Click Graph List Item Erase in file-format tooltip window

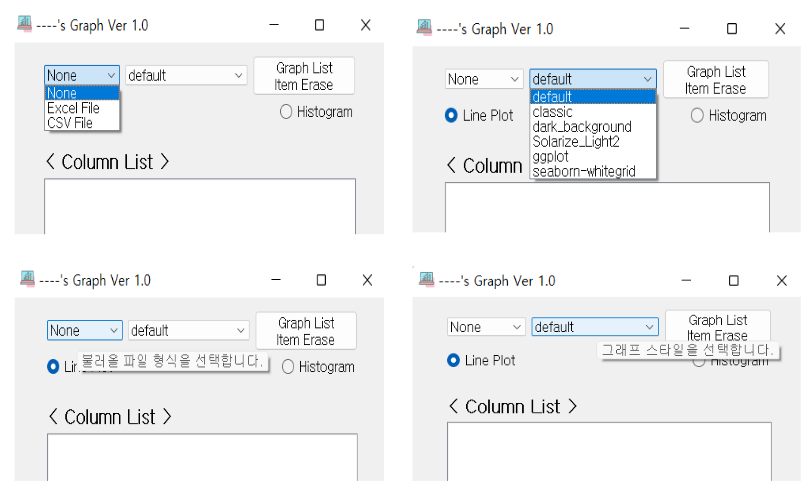point(306,331)
